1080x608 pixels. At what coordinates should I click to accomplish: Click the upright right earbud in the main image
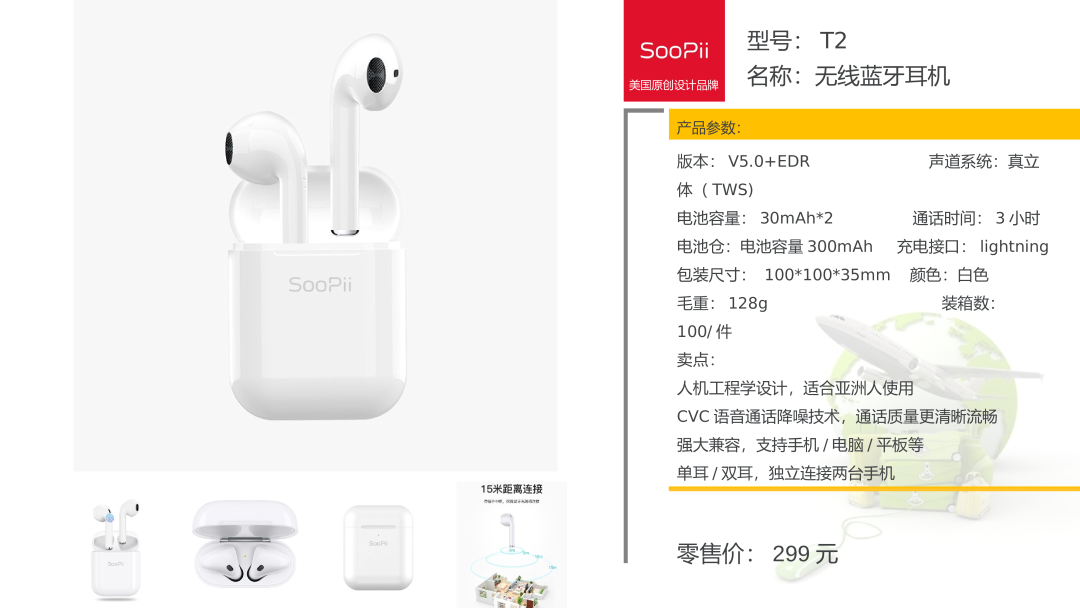click(x=363, y=133)
